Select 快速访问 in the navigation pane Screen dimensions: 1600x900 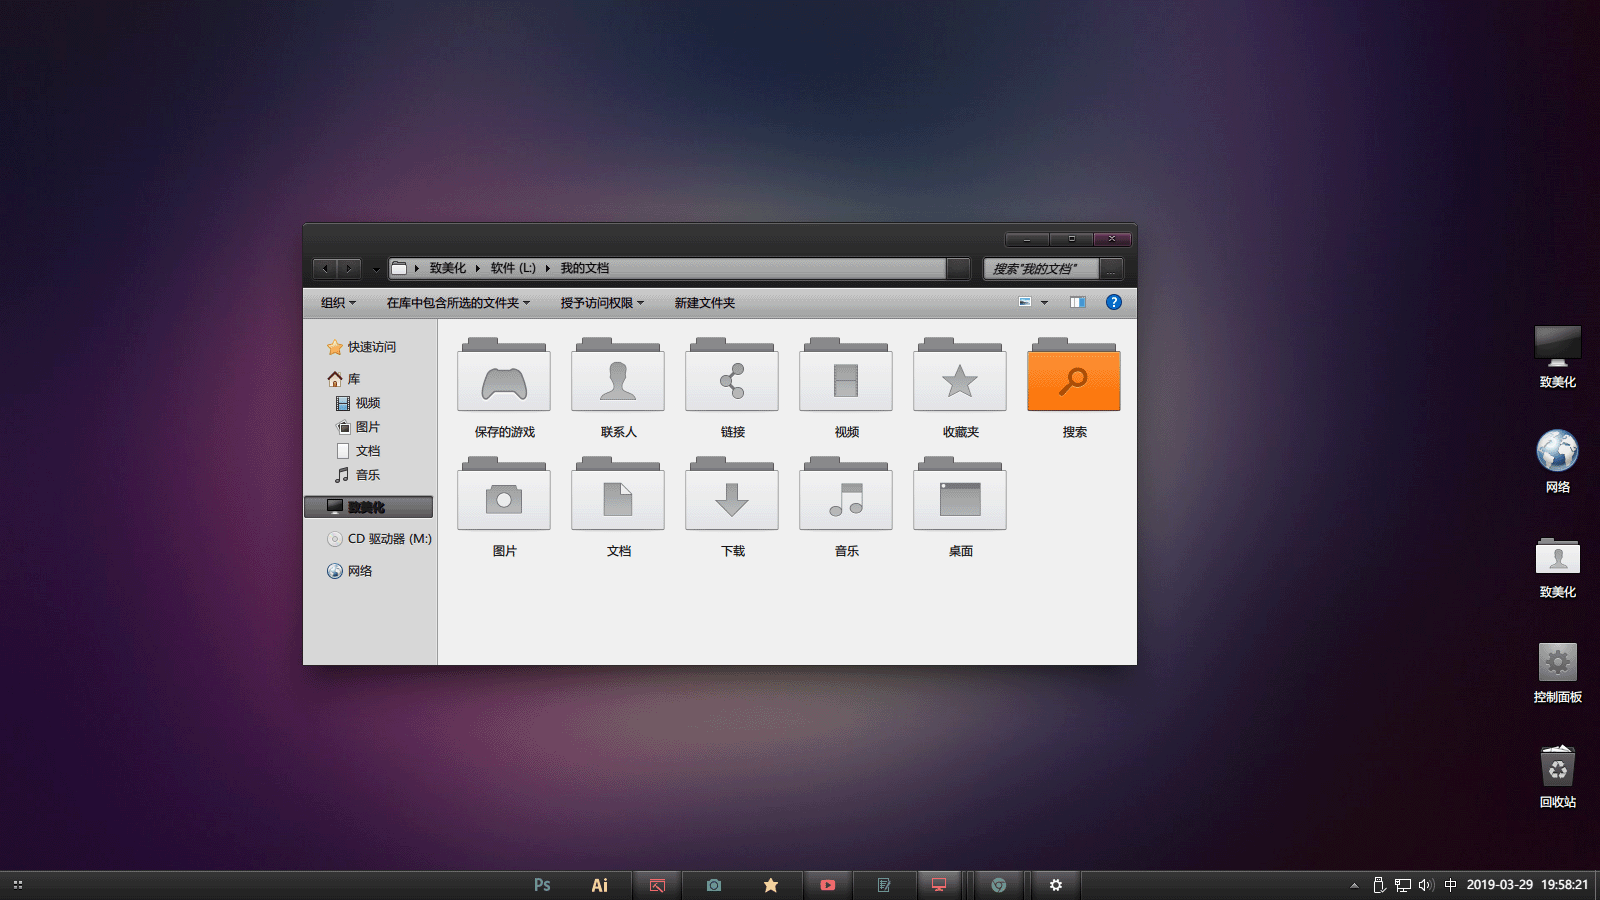click(371, 347)
